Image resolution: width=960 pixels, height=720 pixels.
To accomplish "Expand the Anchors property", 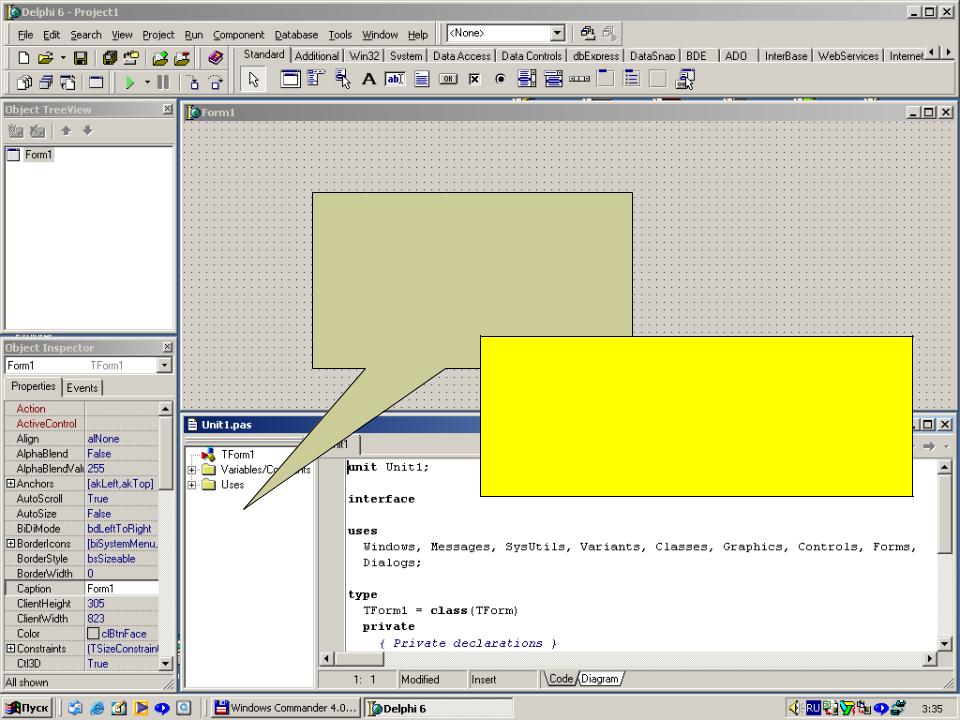I will [10, 484].
